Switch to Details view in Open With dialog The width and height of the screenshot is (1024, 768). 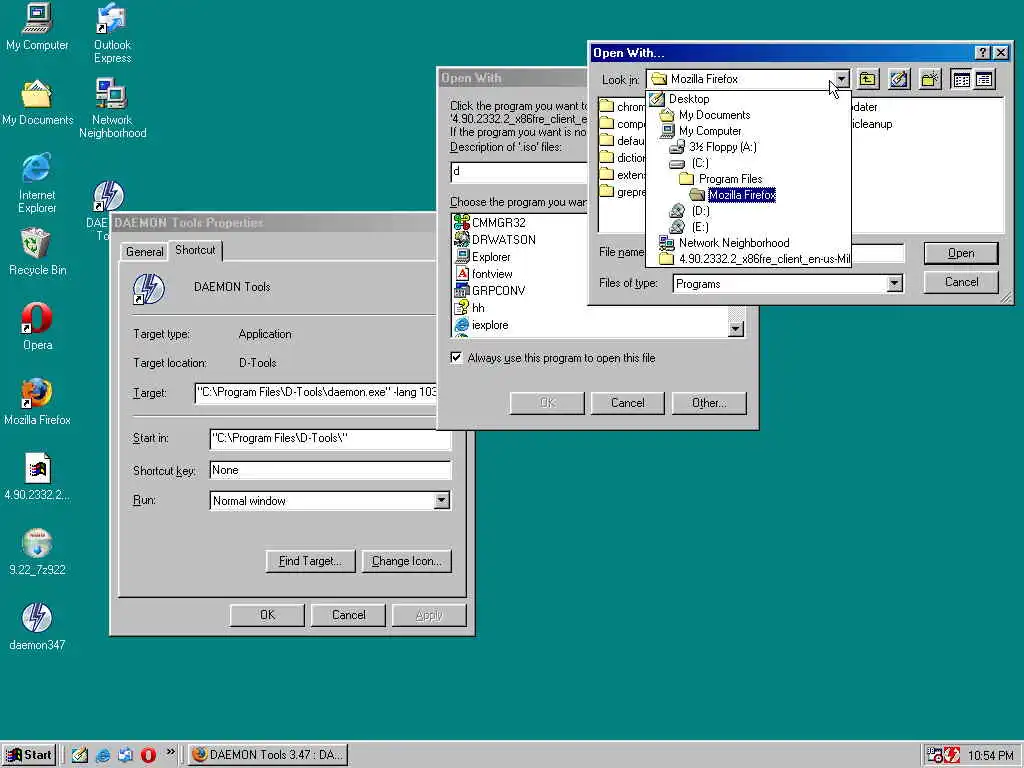coord(984,80)
